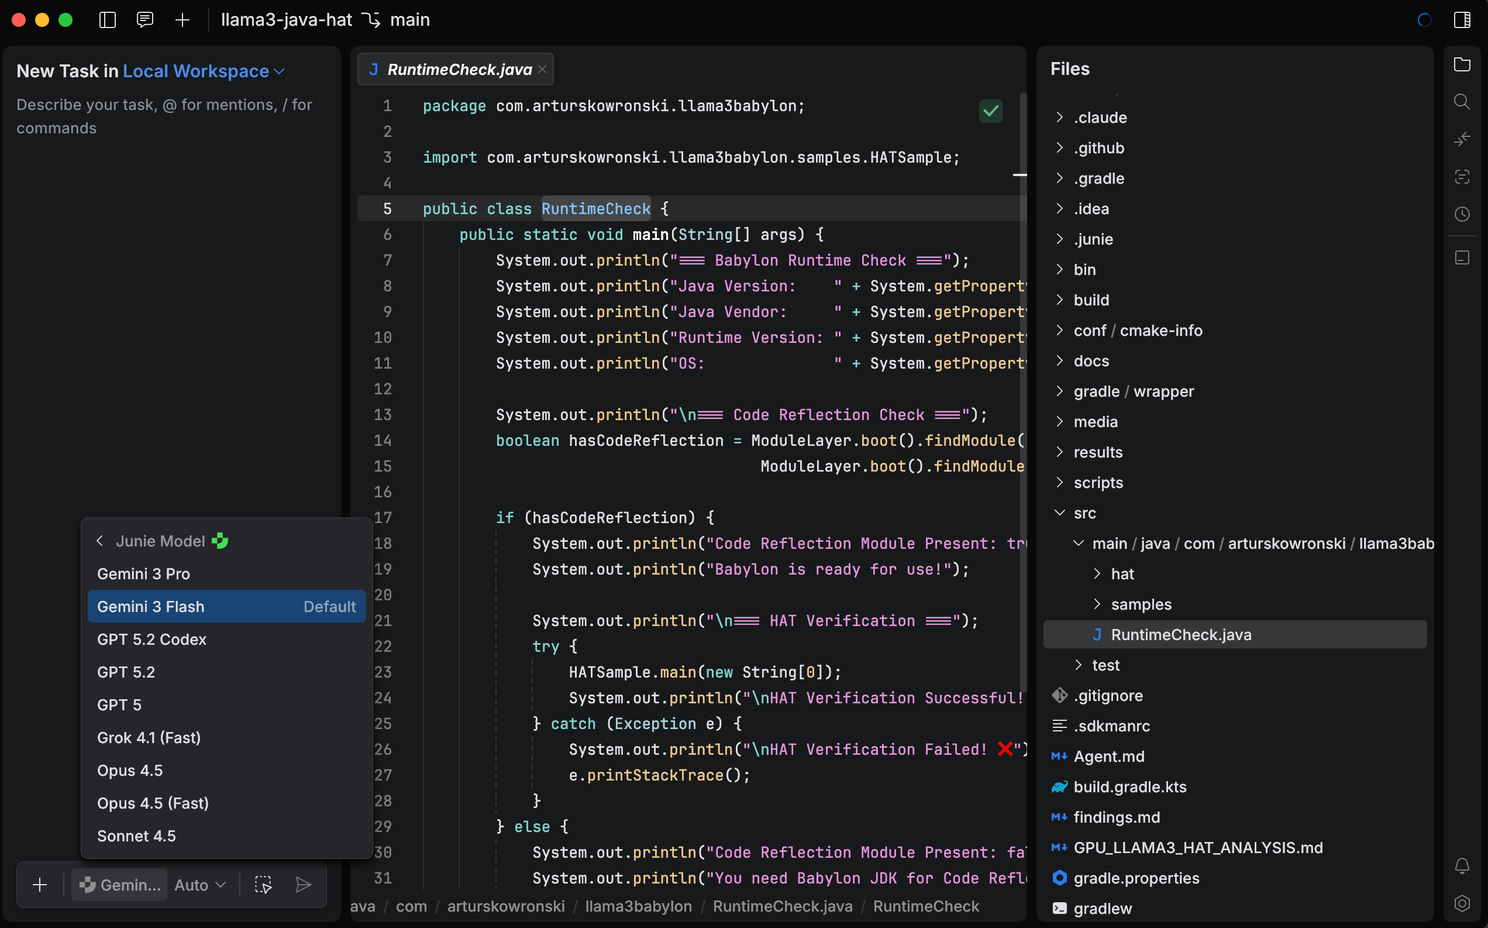Open the search icon in right toolbar
This screenshot has height=928, width=1488.
[x=1462, y=102]
